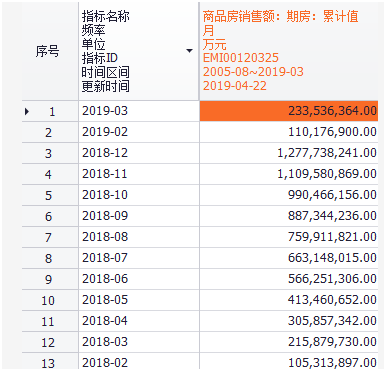Click the value 215,879,730.00
This screenshot has width=386, height=371.
click(x=332, y=342)
